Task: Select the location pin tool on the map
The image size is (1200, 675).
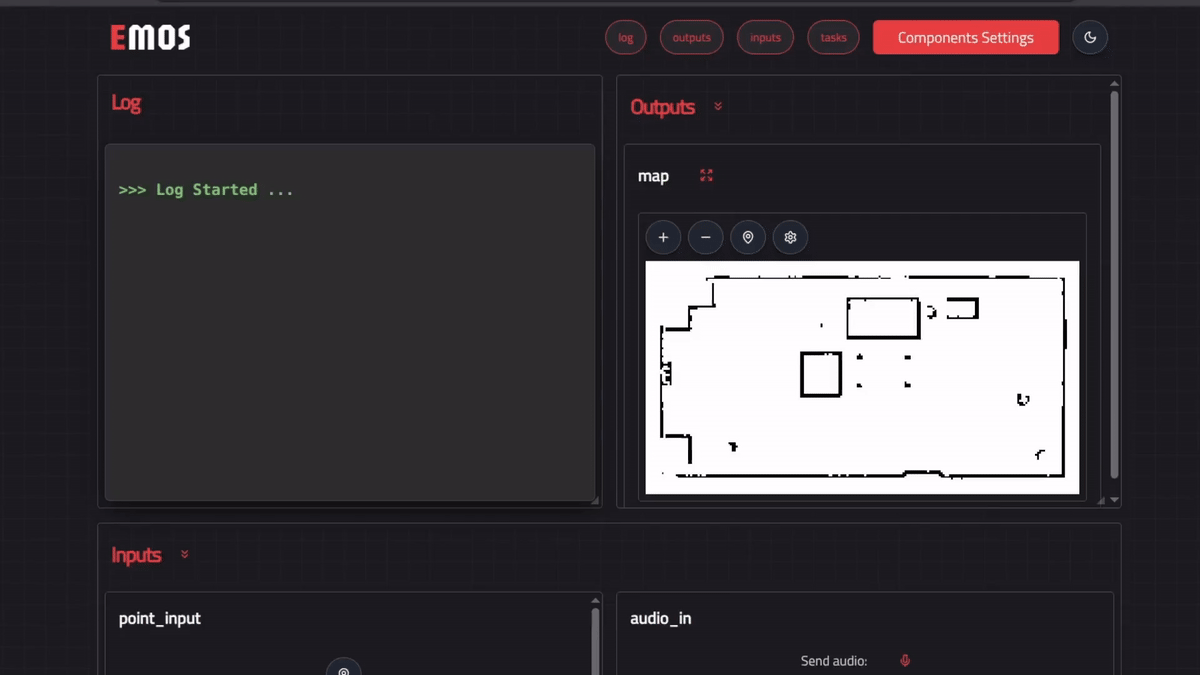Action: click(747, 237)
